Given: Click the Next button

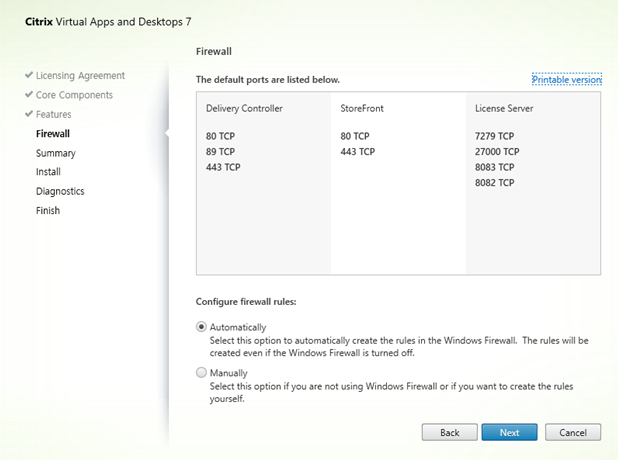Looking at the screenshot, I should (x=509, y=432).
